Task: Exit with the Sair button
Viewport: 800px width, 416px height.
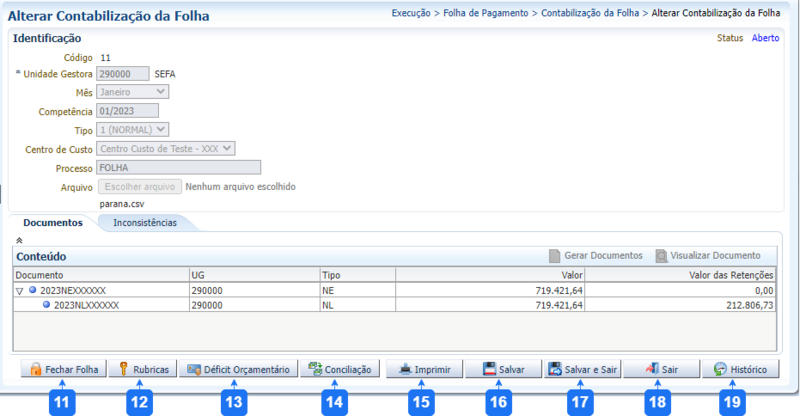Action: (662, 369)
